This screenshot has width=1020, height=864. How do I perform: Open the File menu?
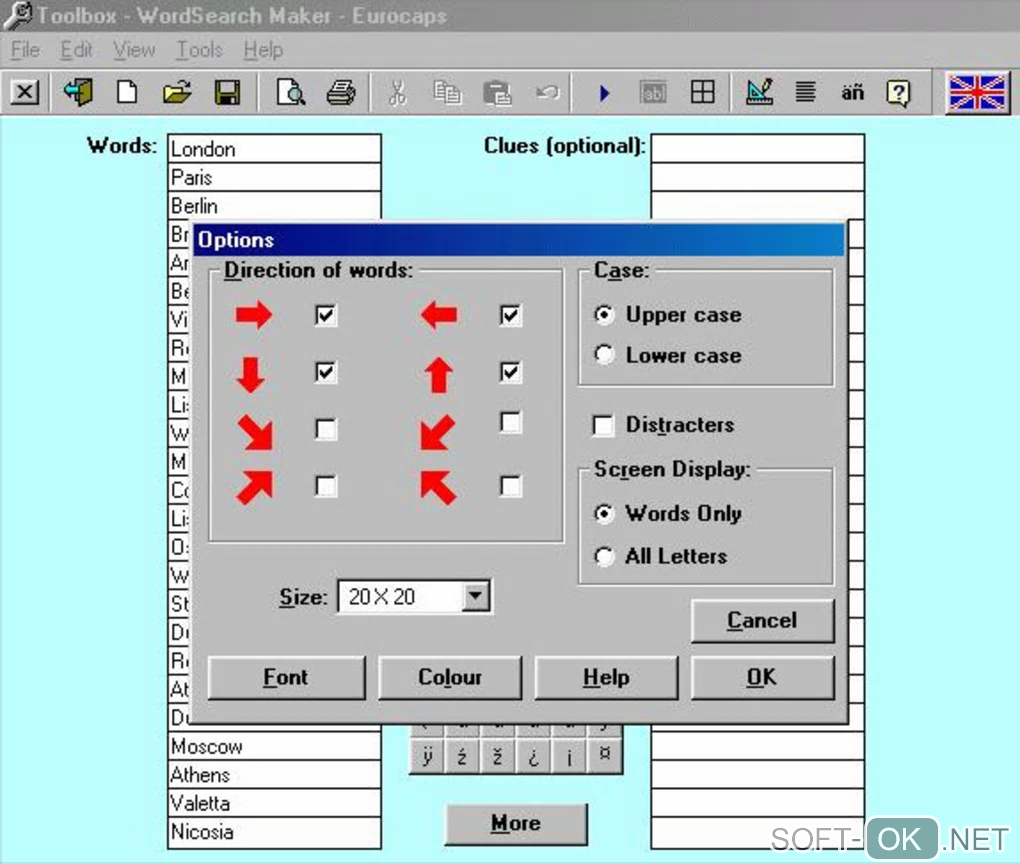[25, 49]
